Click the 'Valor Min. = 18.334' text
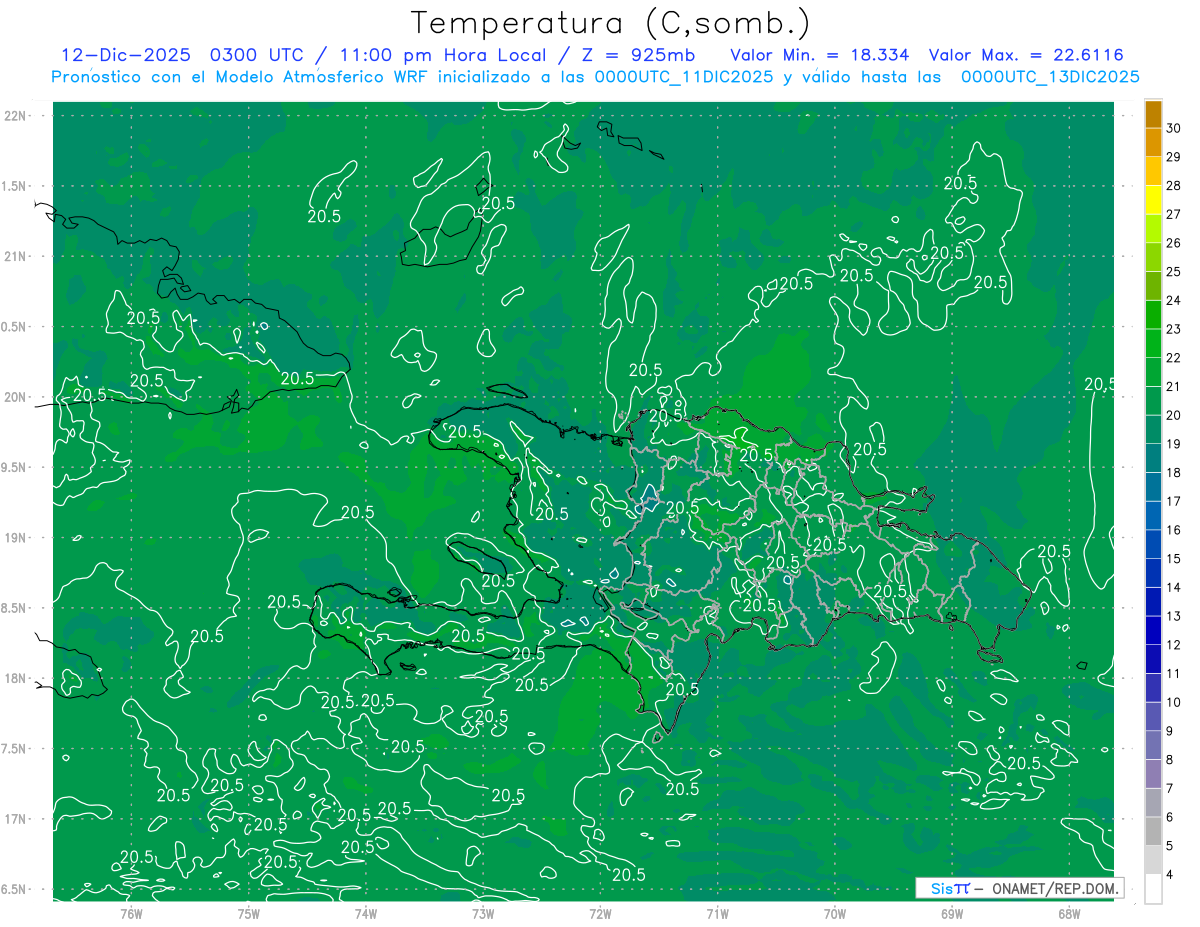The width and height of the screenshot is (1200, 927). point(820,55)
